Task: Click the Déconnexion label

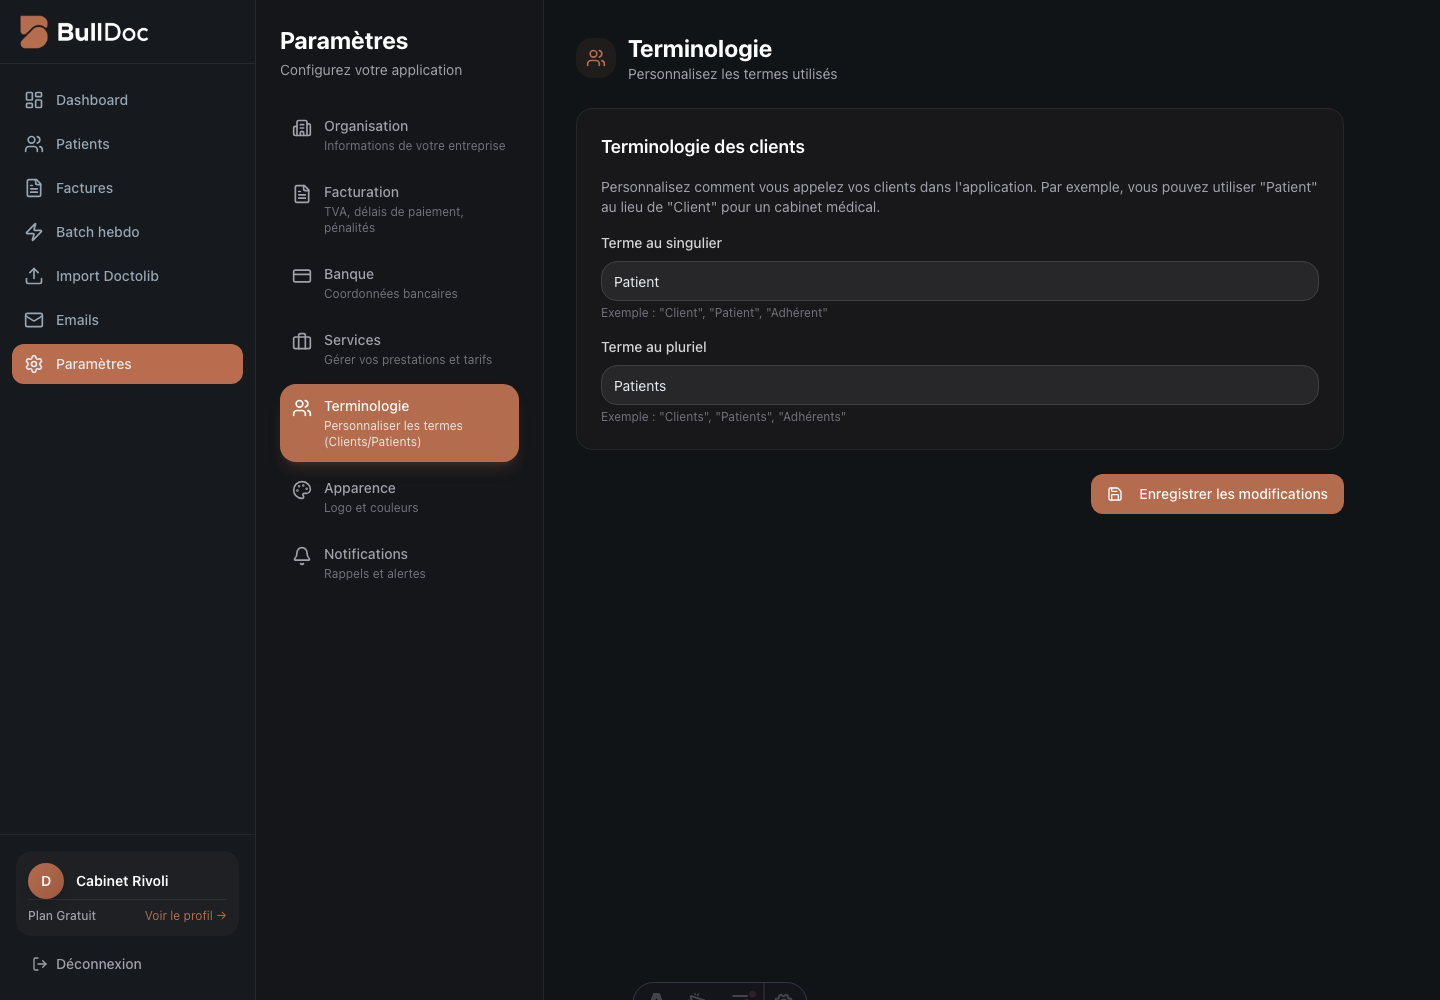Action: (99, 964)
